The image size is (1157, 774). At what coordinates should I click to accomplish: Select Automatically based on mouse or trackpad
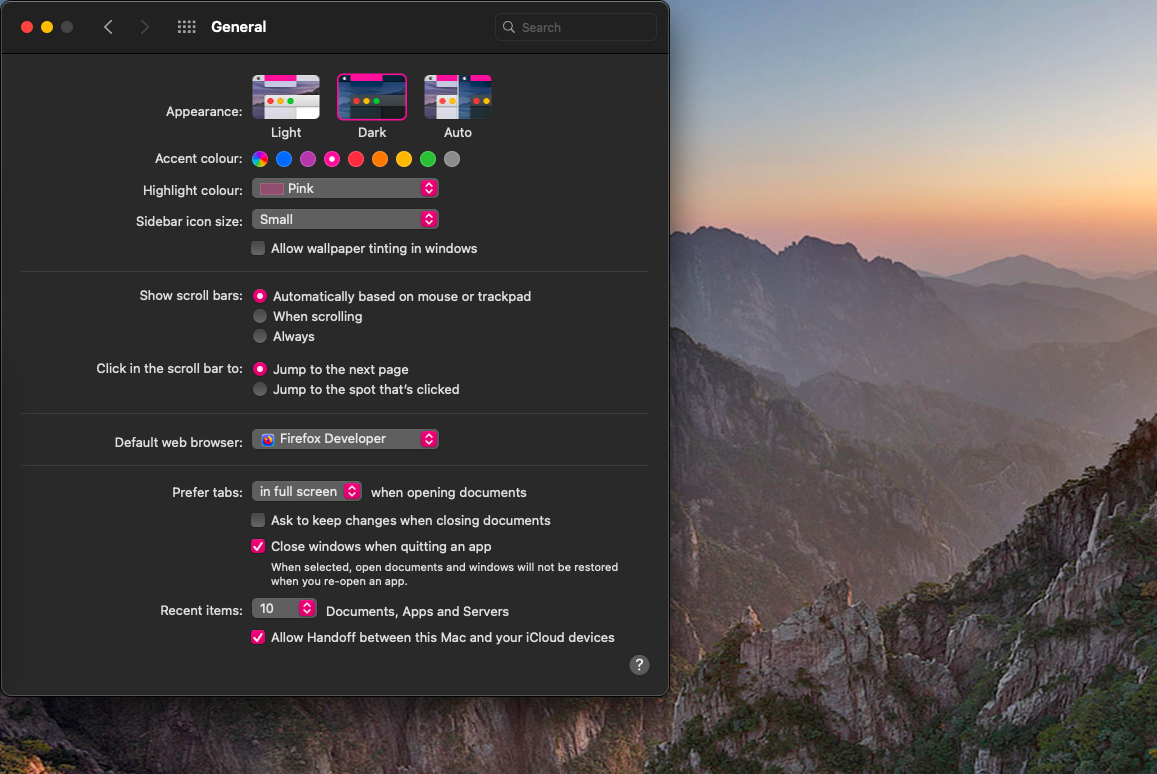(260, 296)
